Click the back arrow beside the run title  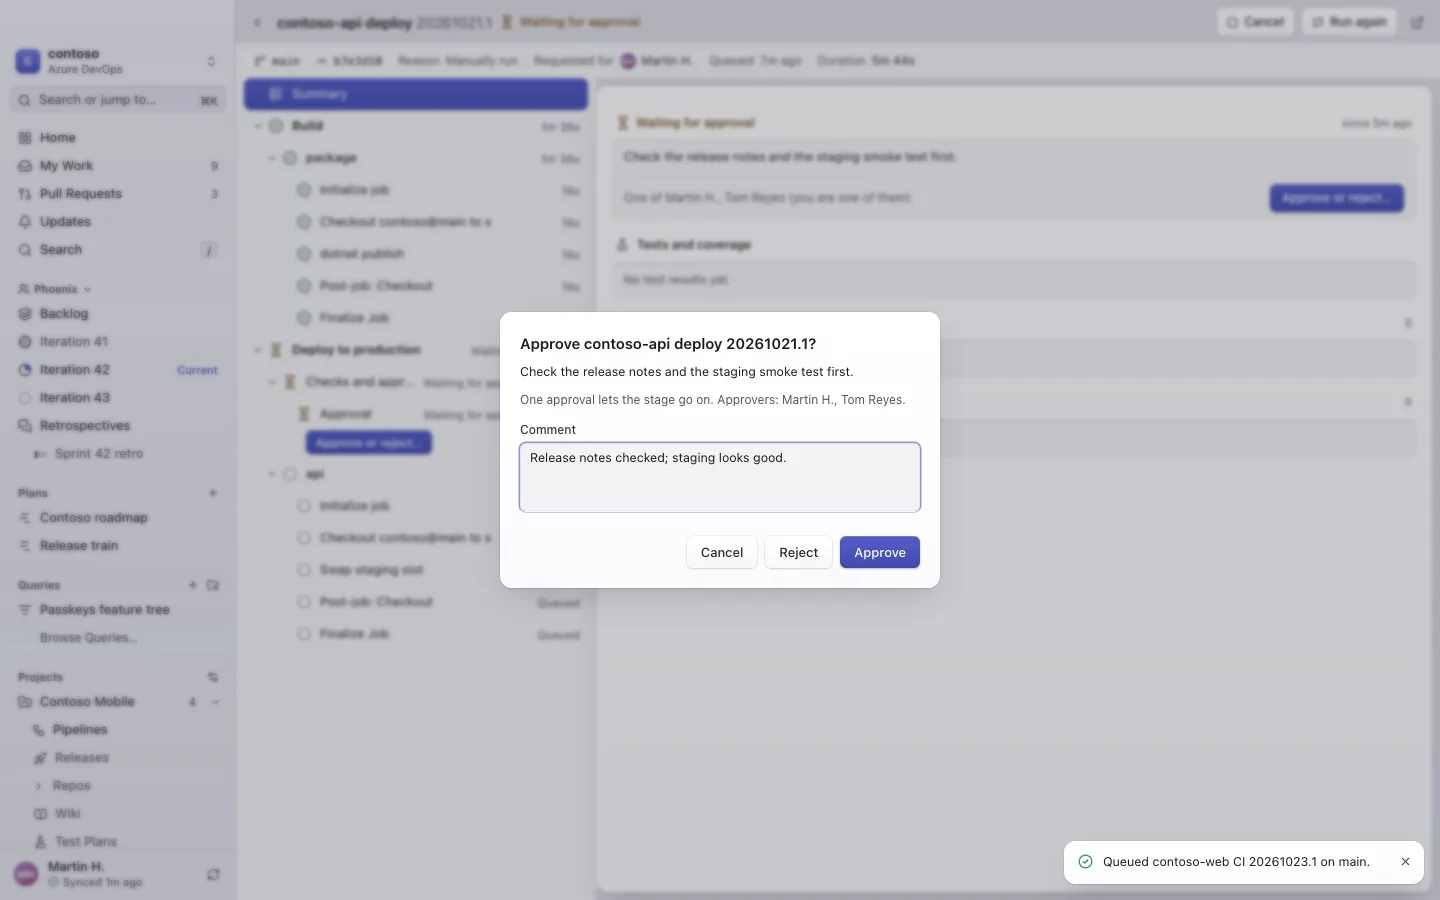(257, 22)
